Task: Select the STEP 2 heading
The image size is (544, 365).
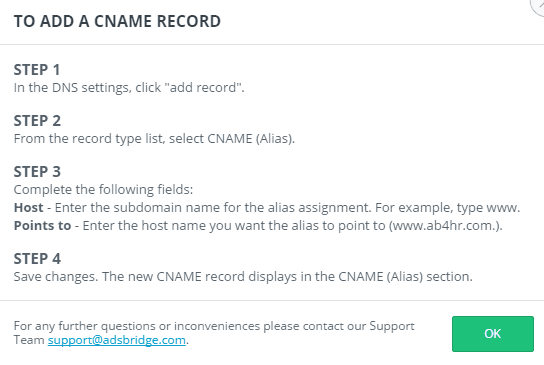Action: (x=37, y=121)
